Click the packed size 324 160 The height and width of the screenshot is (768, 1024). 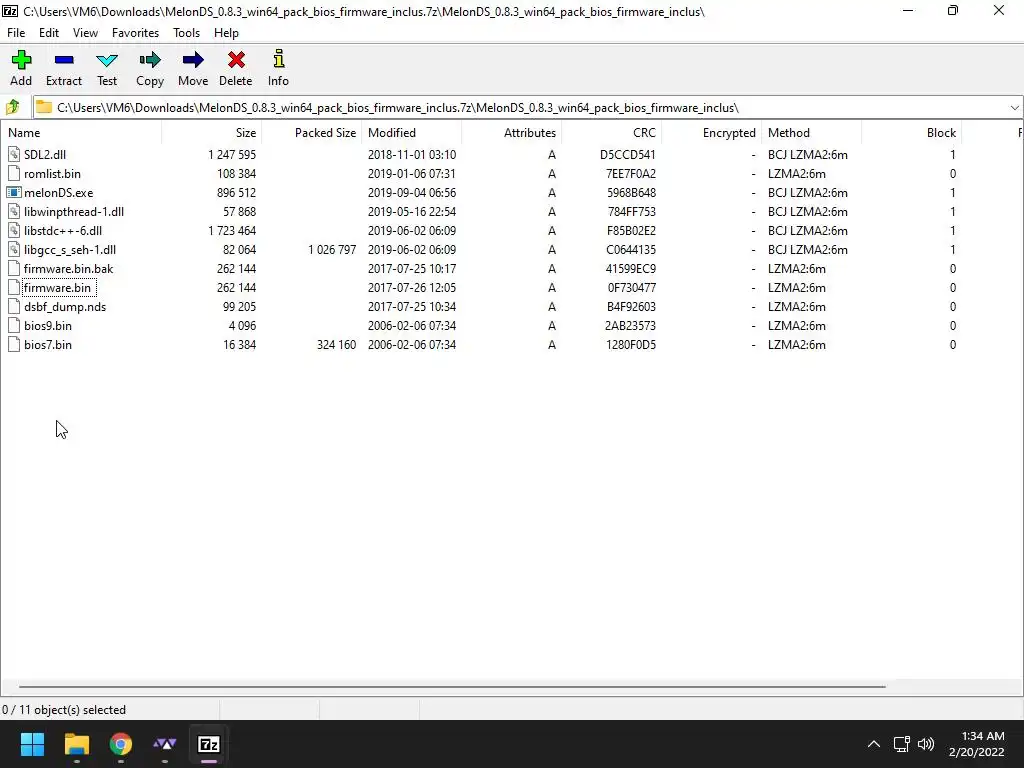click(x=336, y=344)
